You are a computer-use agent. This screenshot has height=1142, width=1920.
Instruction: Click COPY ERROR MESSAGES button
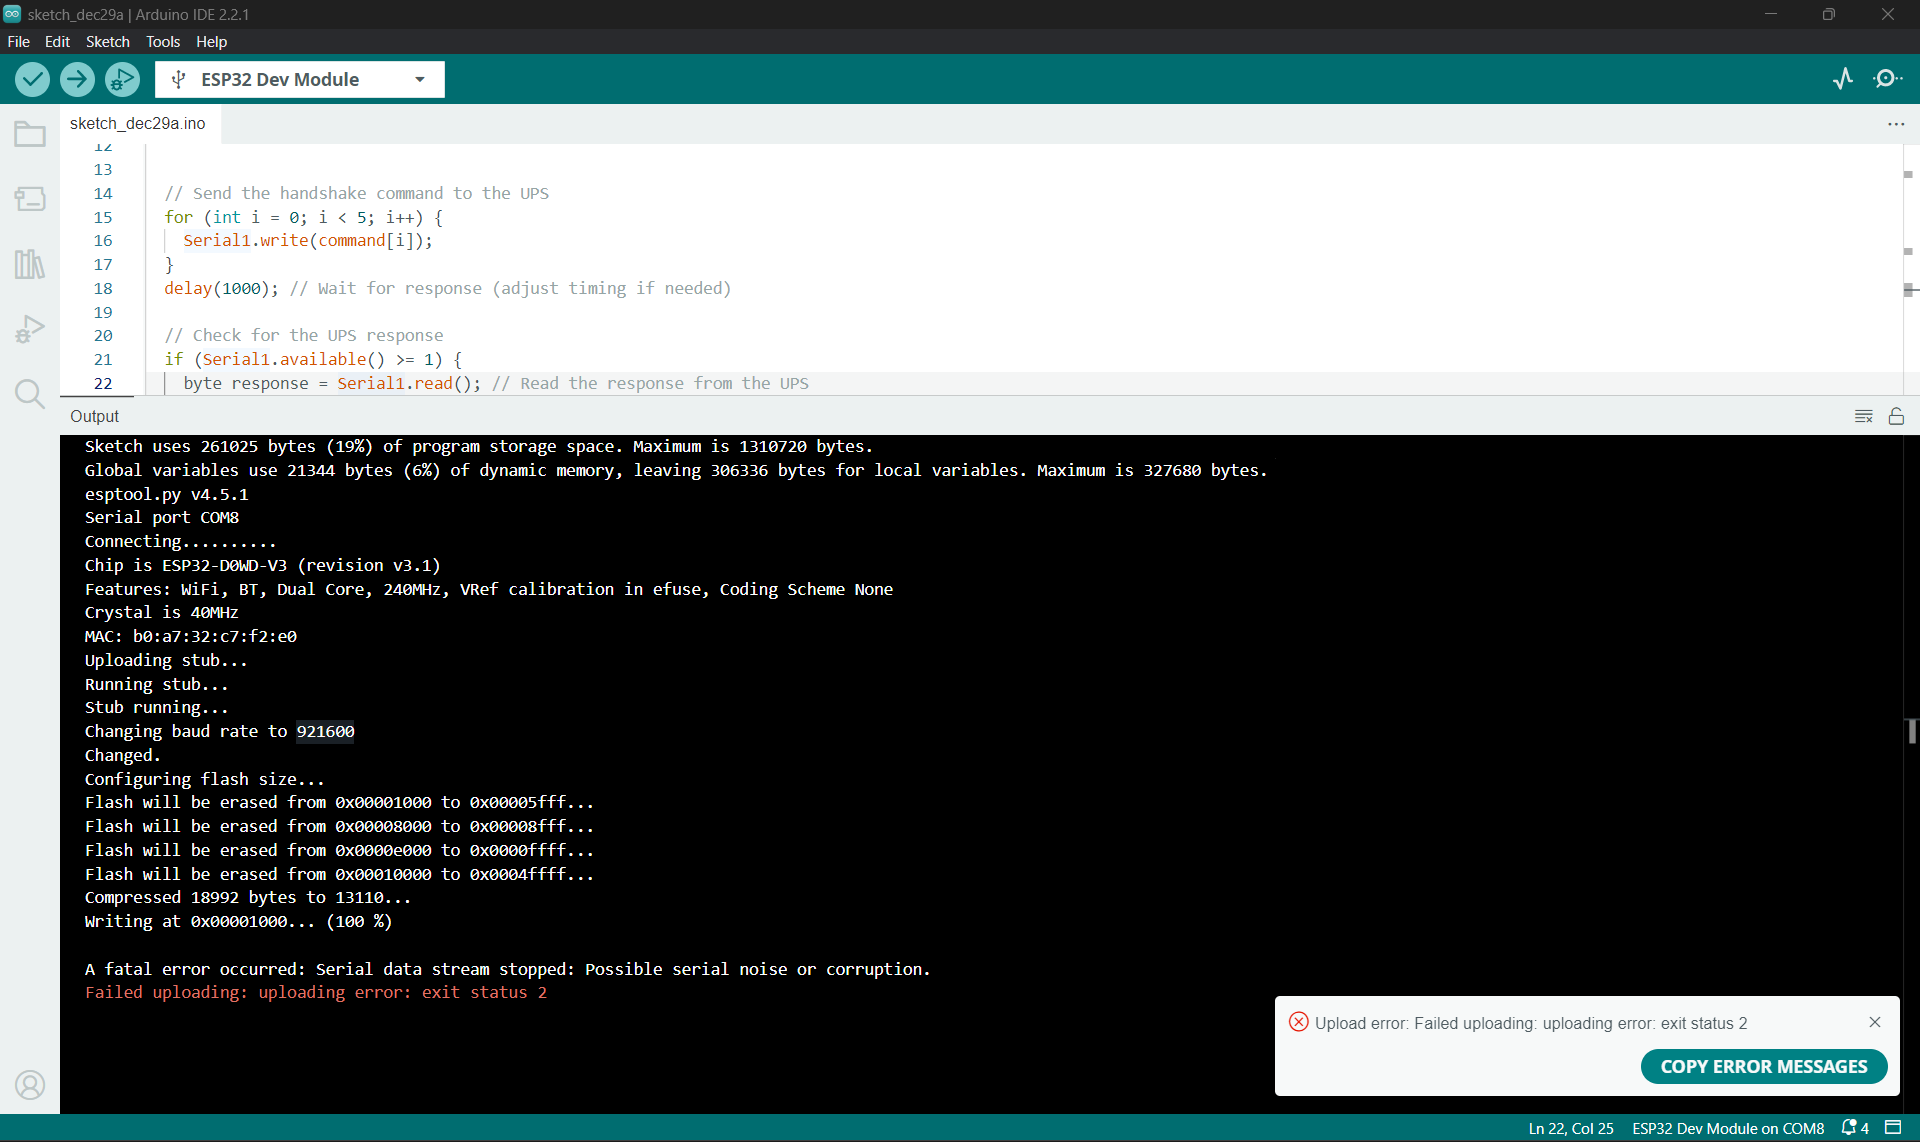point(1763,1066)
